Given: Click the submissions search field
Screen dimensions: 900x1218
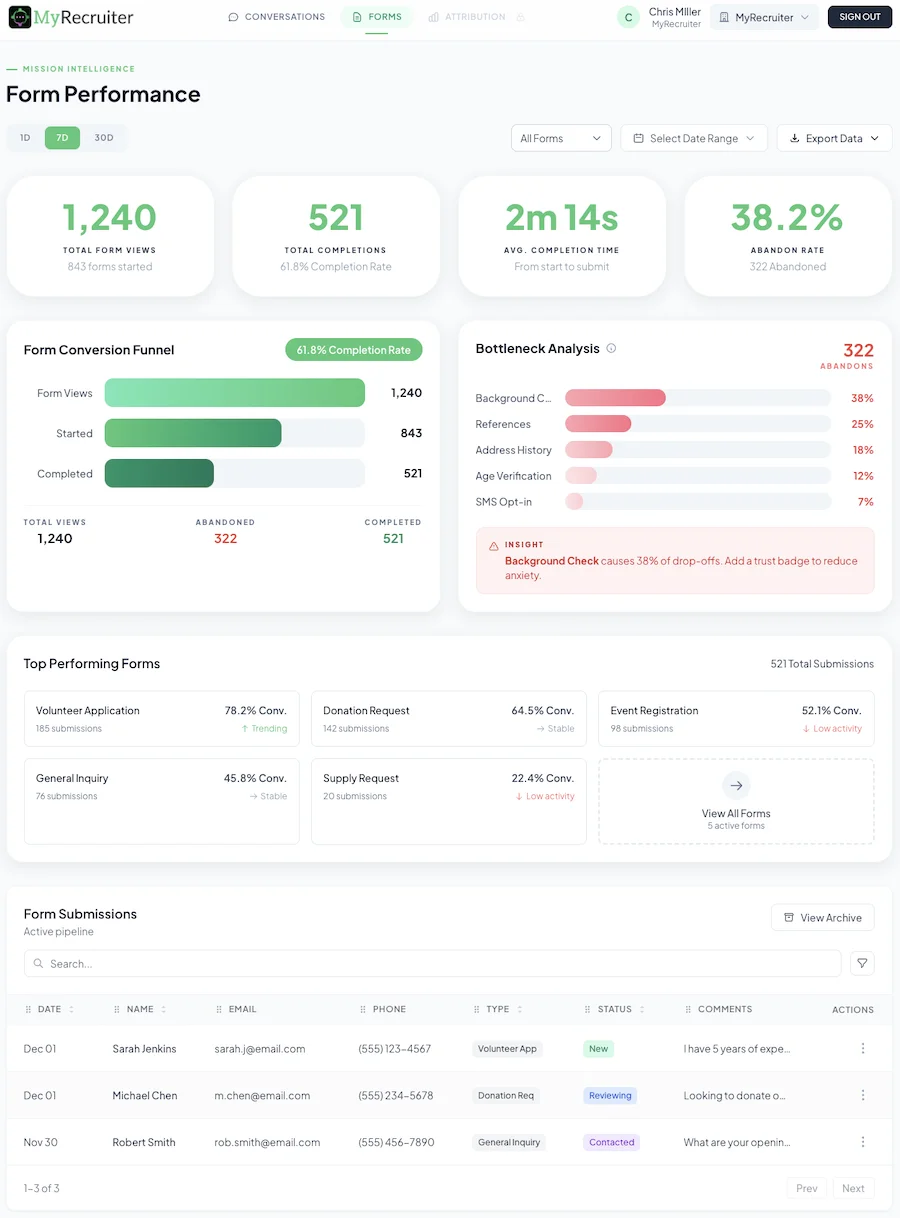Looking at the screenshot, I should click(430, 963).
